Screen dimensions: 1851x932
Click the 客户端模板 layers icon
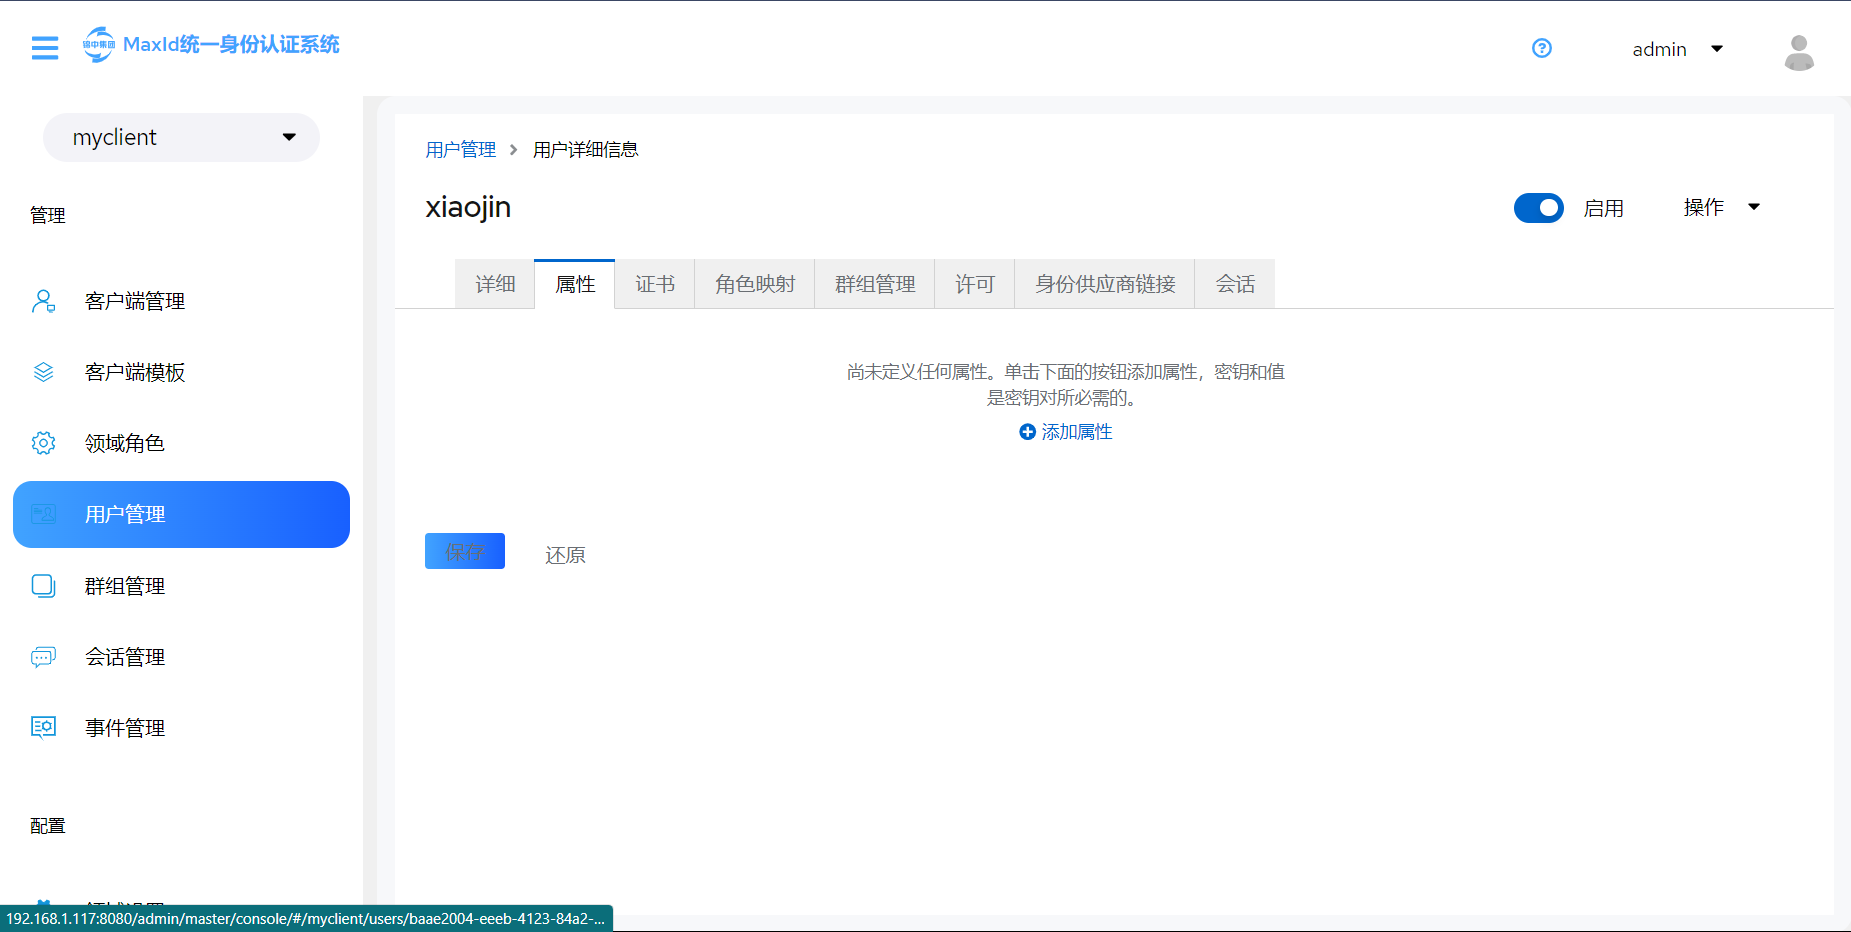pyautogui.click(x=43, y=372)
